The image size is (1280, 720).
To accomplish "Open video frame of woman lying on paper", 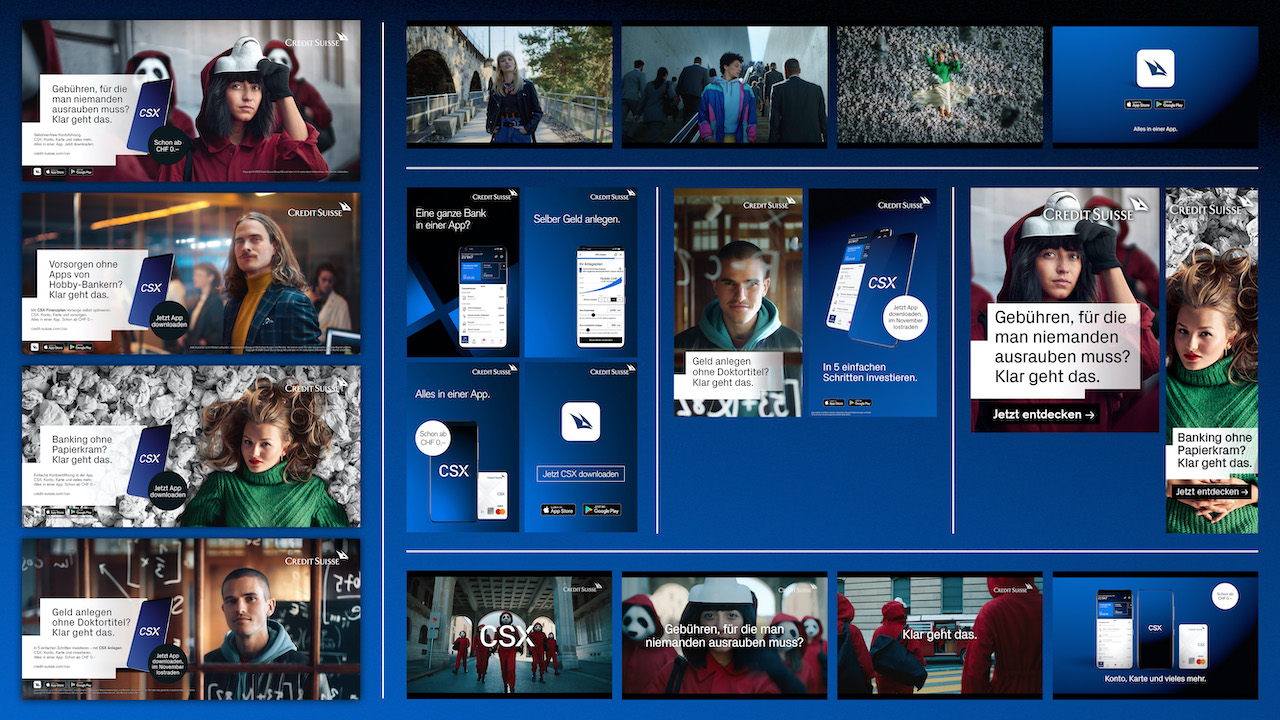I will click(940, 86).
